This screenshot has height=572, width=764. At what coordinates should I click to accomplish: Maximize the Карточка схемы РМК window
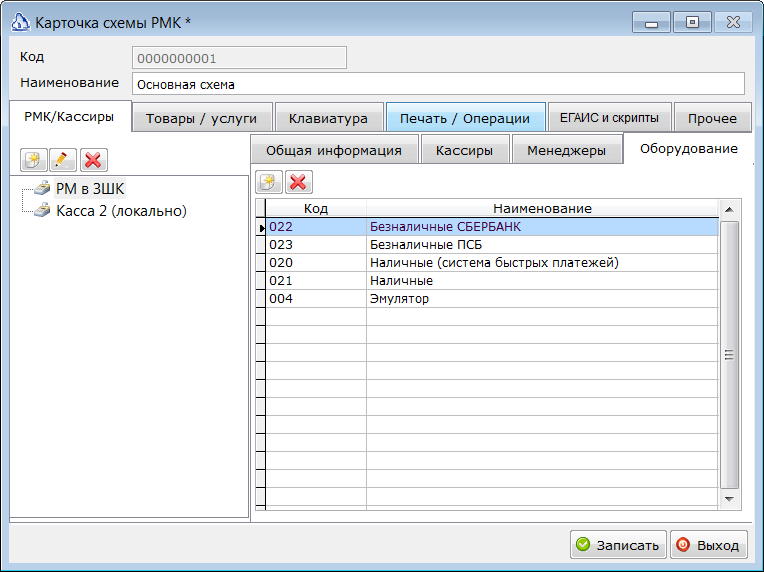click(692, 23)
